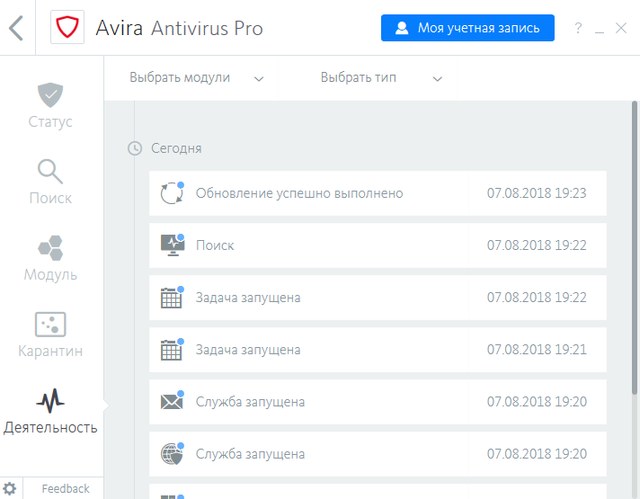Click the clock icon beside Сегодня
This screenshot has width=640, height=499.
pyautogui.click(x=135, y=148)
